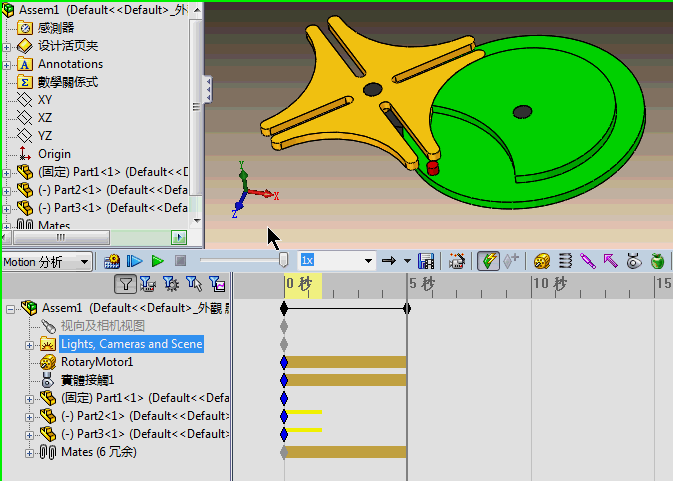673x481 pixels.
Task: Select (-) Part3<1> in feature tree
Action: 113,208
